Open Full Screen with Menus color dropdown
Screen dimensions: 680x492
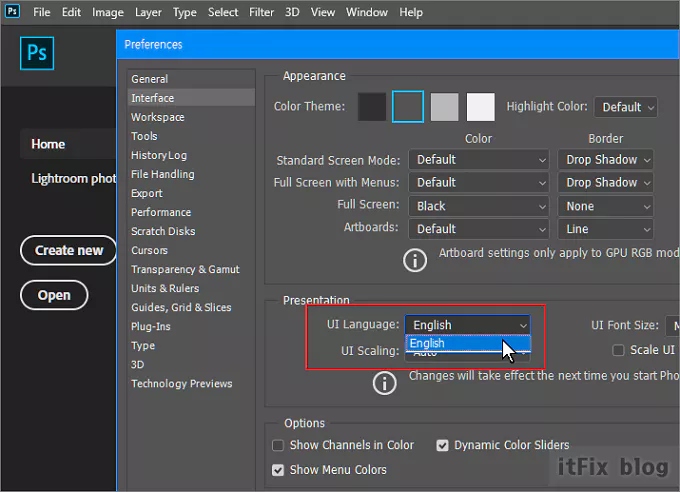pyautogui.click(x=479, y=183)
